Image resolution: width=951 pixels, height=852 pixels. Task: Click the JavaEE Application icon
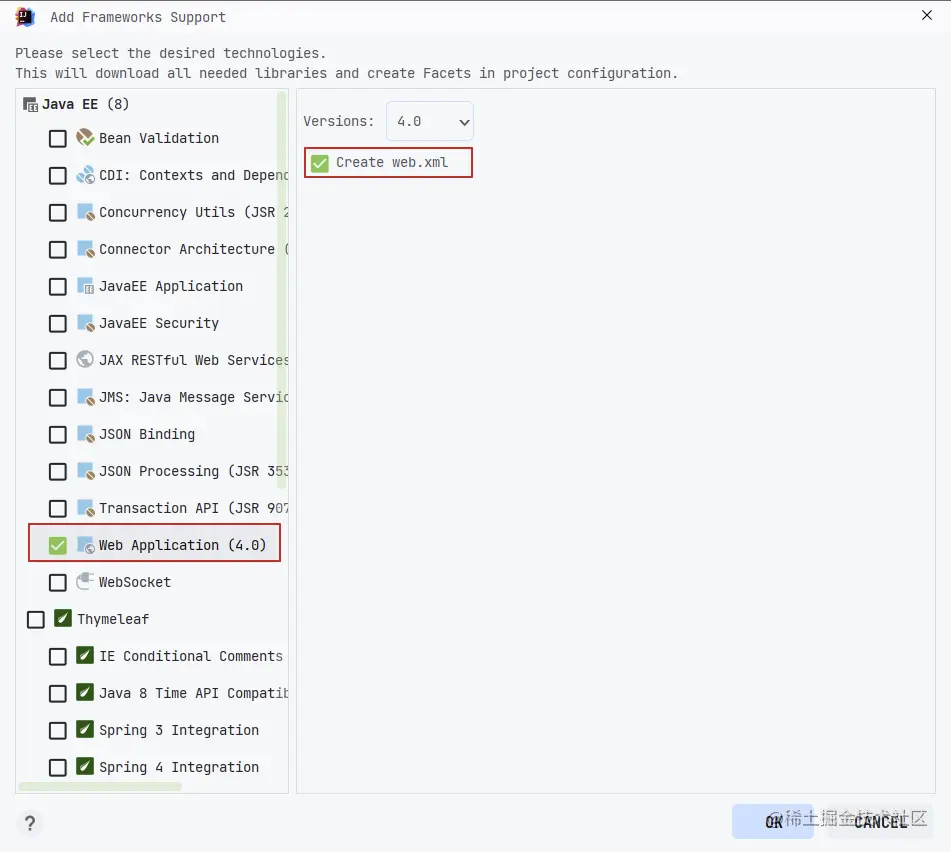pos(85,286)
